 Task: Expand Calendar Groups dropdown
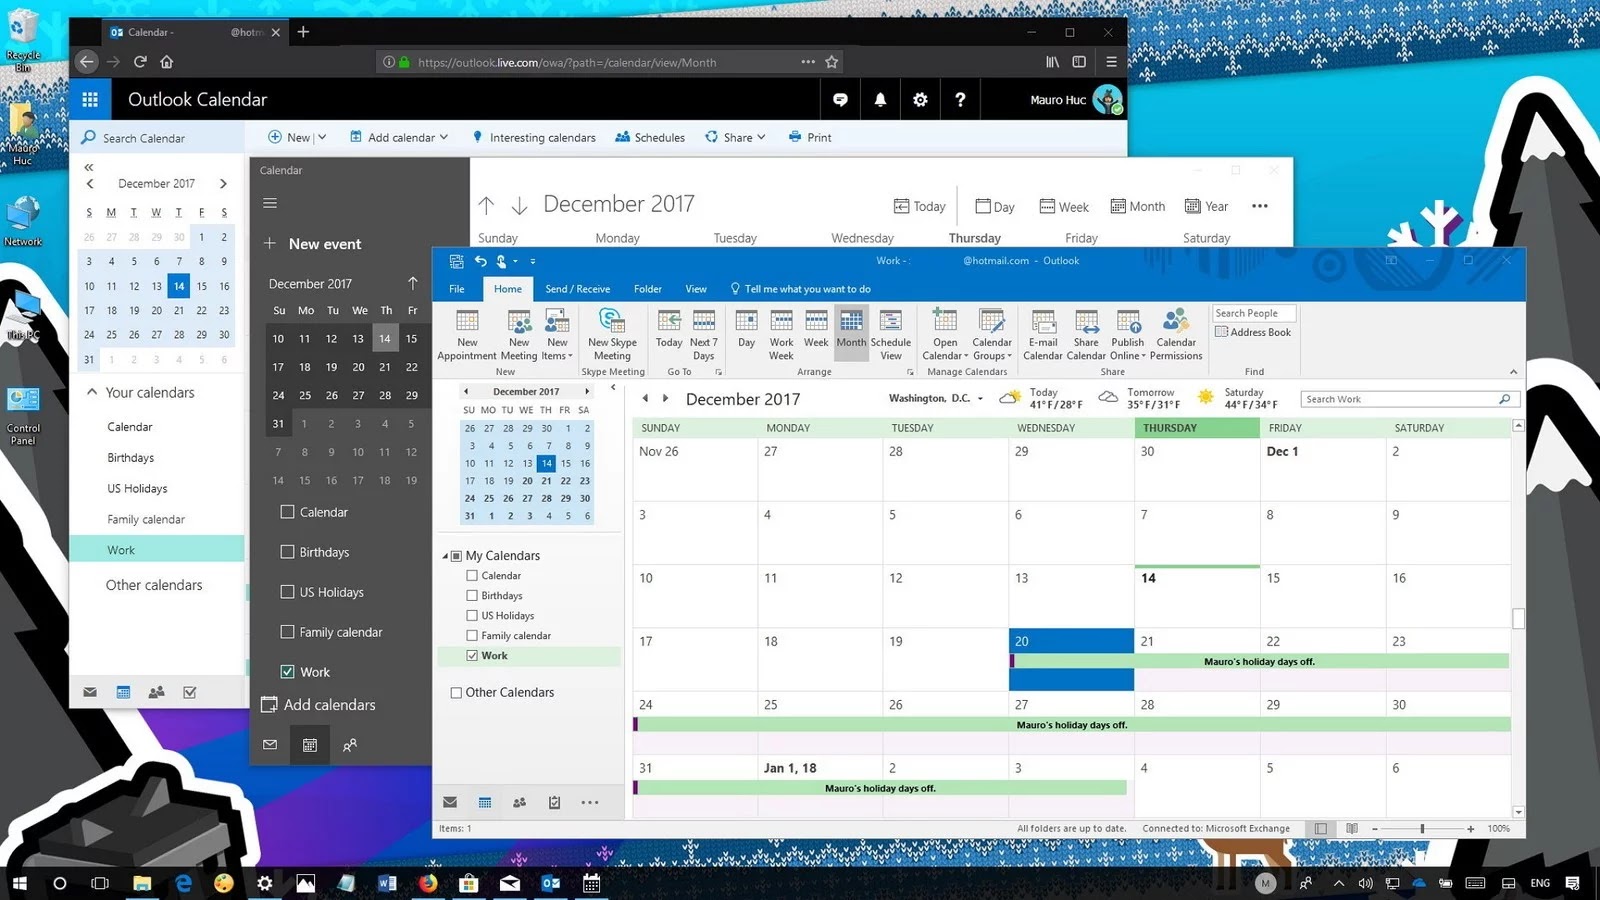[x=992, y=334]
